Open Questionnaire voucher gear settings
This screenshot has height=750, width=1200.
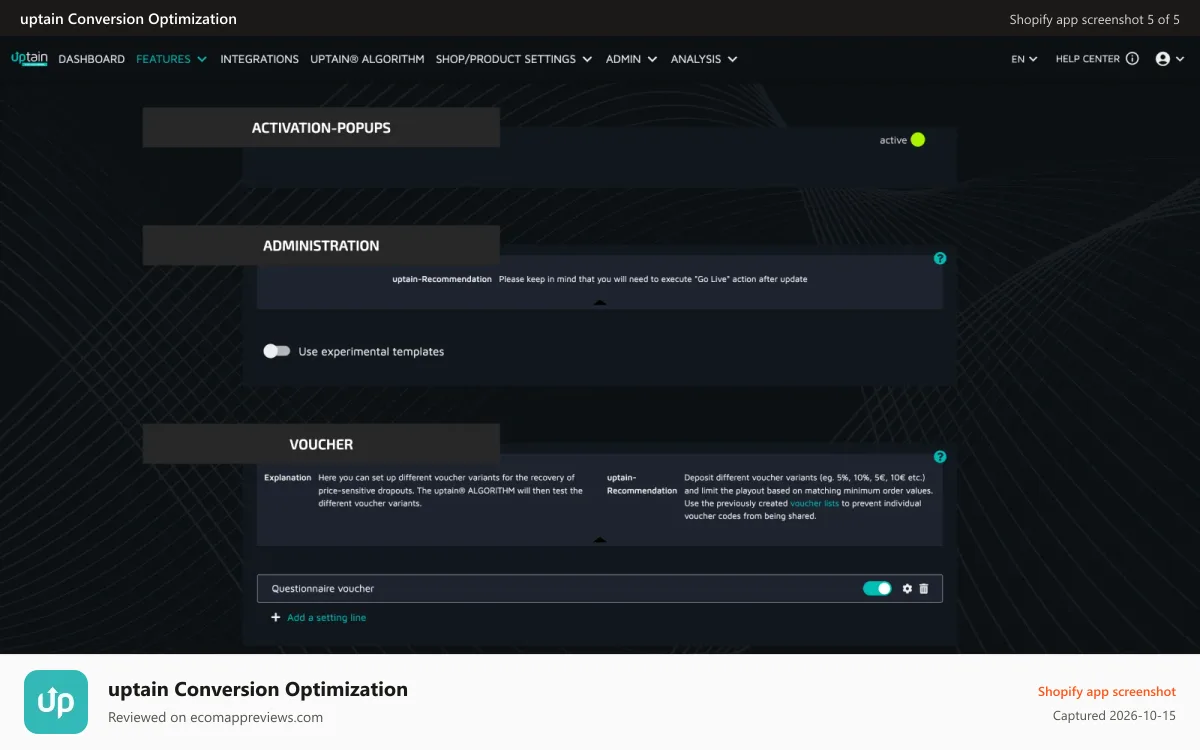tap(907, 589)
